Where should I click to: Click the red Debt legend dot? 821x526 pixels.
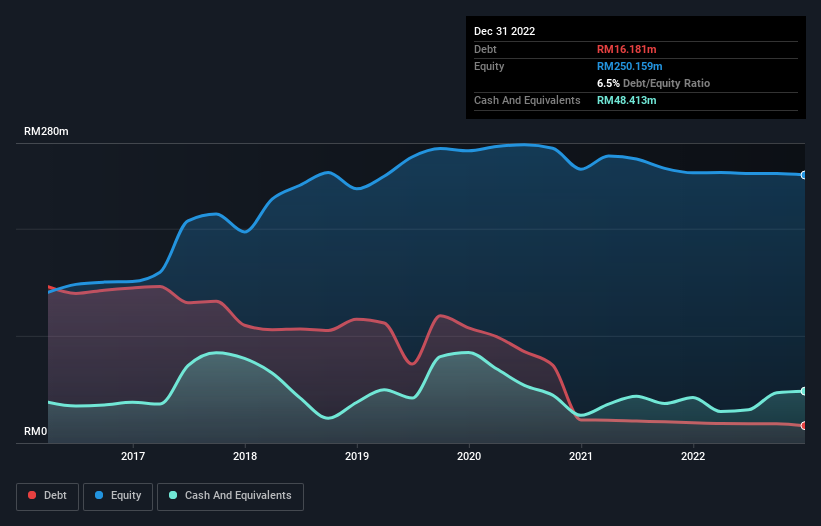coord(32,495)
